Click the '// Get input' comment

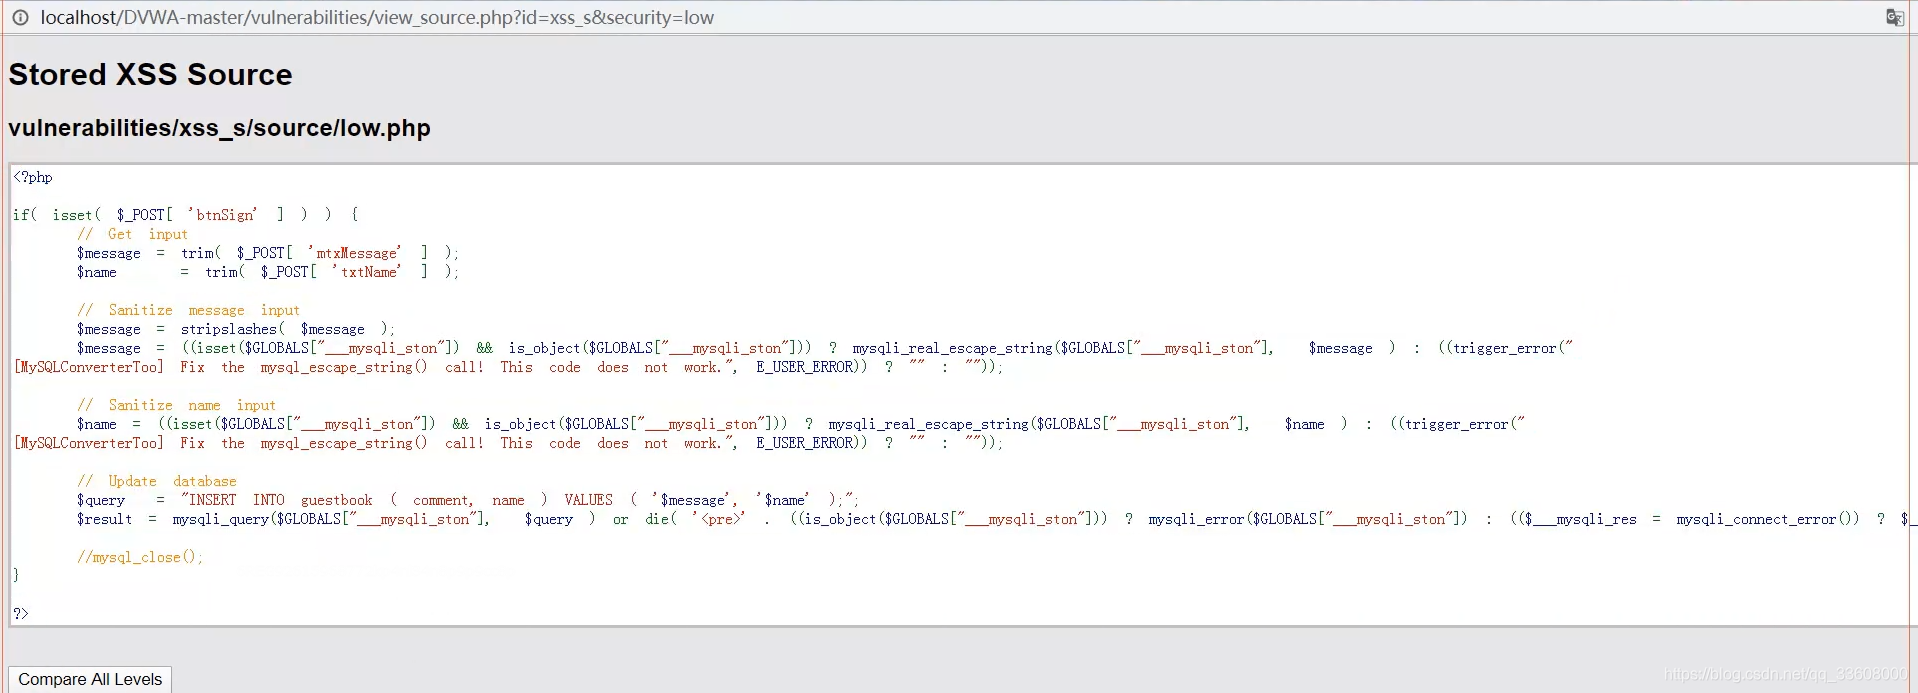click(x=132, y=234)
